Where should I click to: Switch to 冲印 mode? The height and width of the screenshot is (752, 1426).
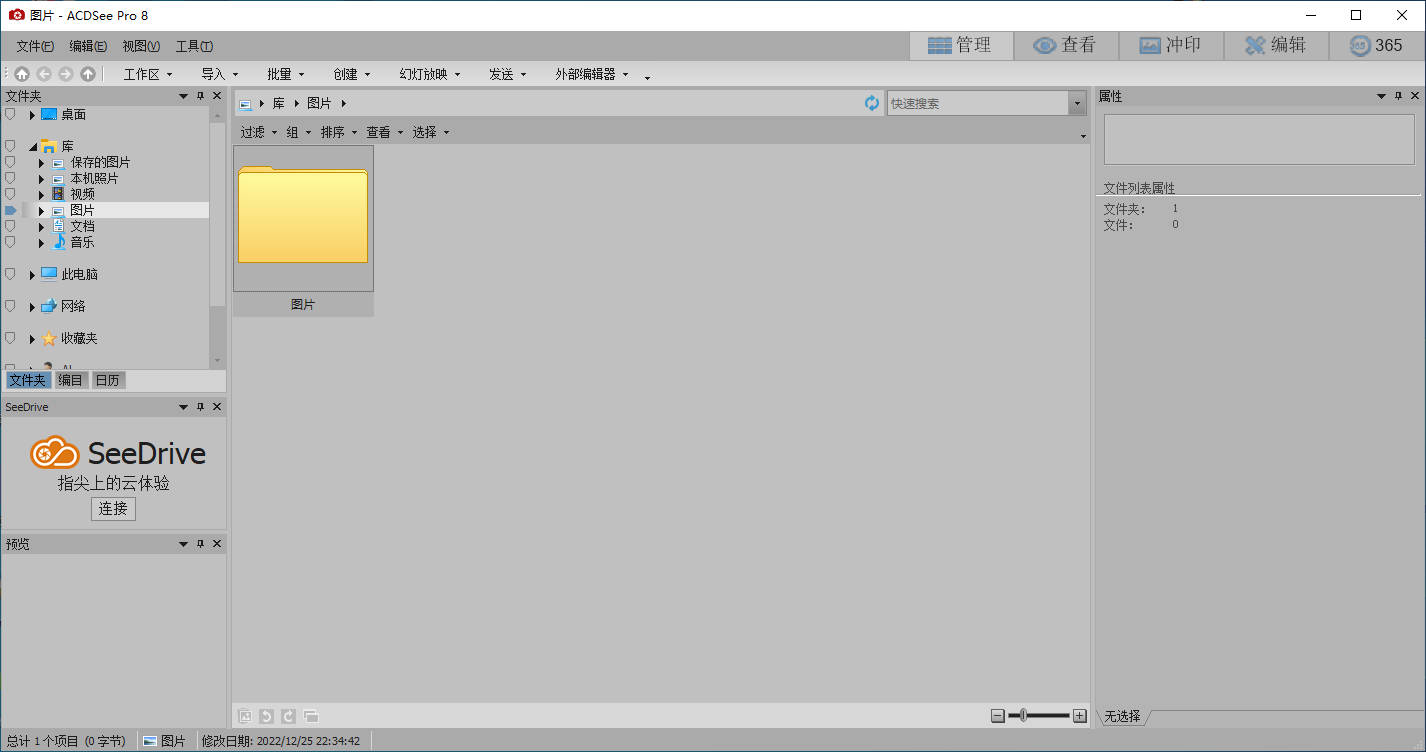[1171, 45]
